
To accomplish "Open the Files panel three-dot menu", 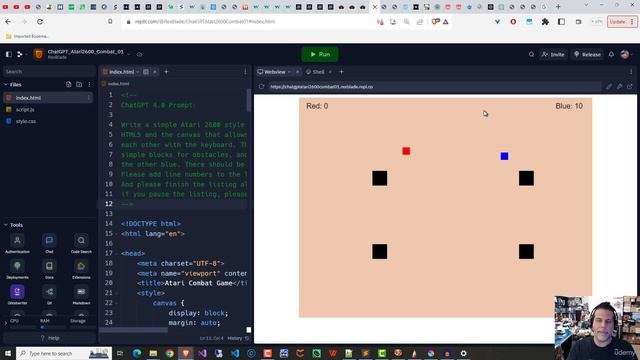I will coord(89,84).
